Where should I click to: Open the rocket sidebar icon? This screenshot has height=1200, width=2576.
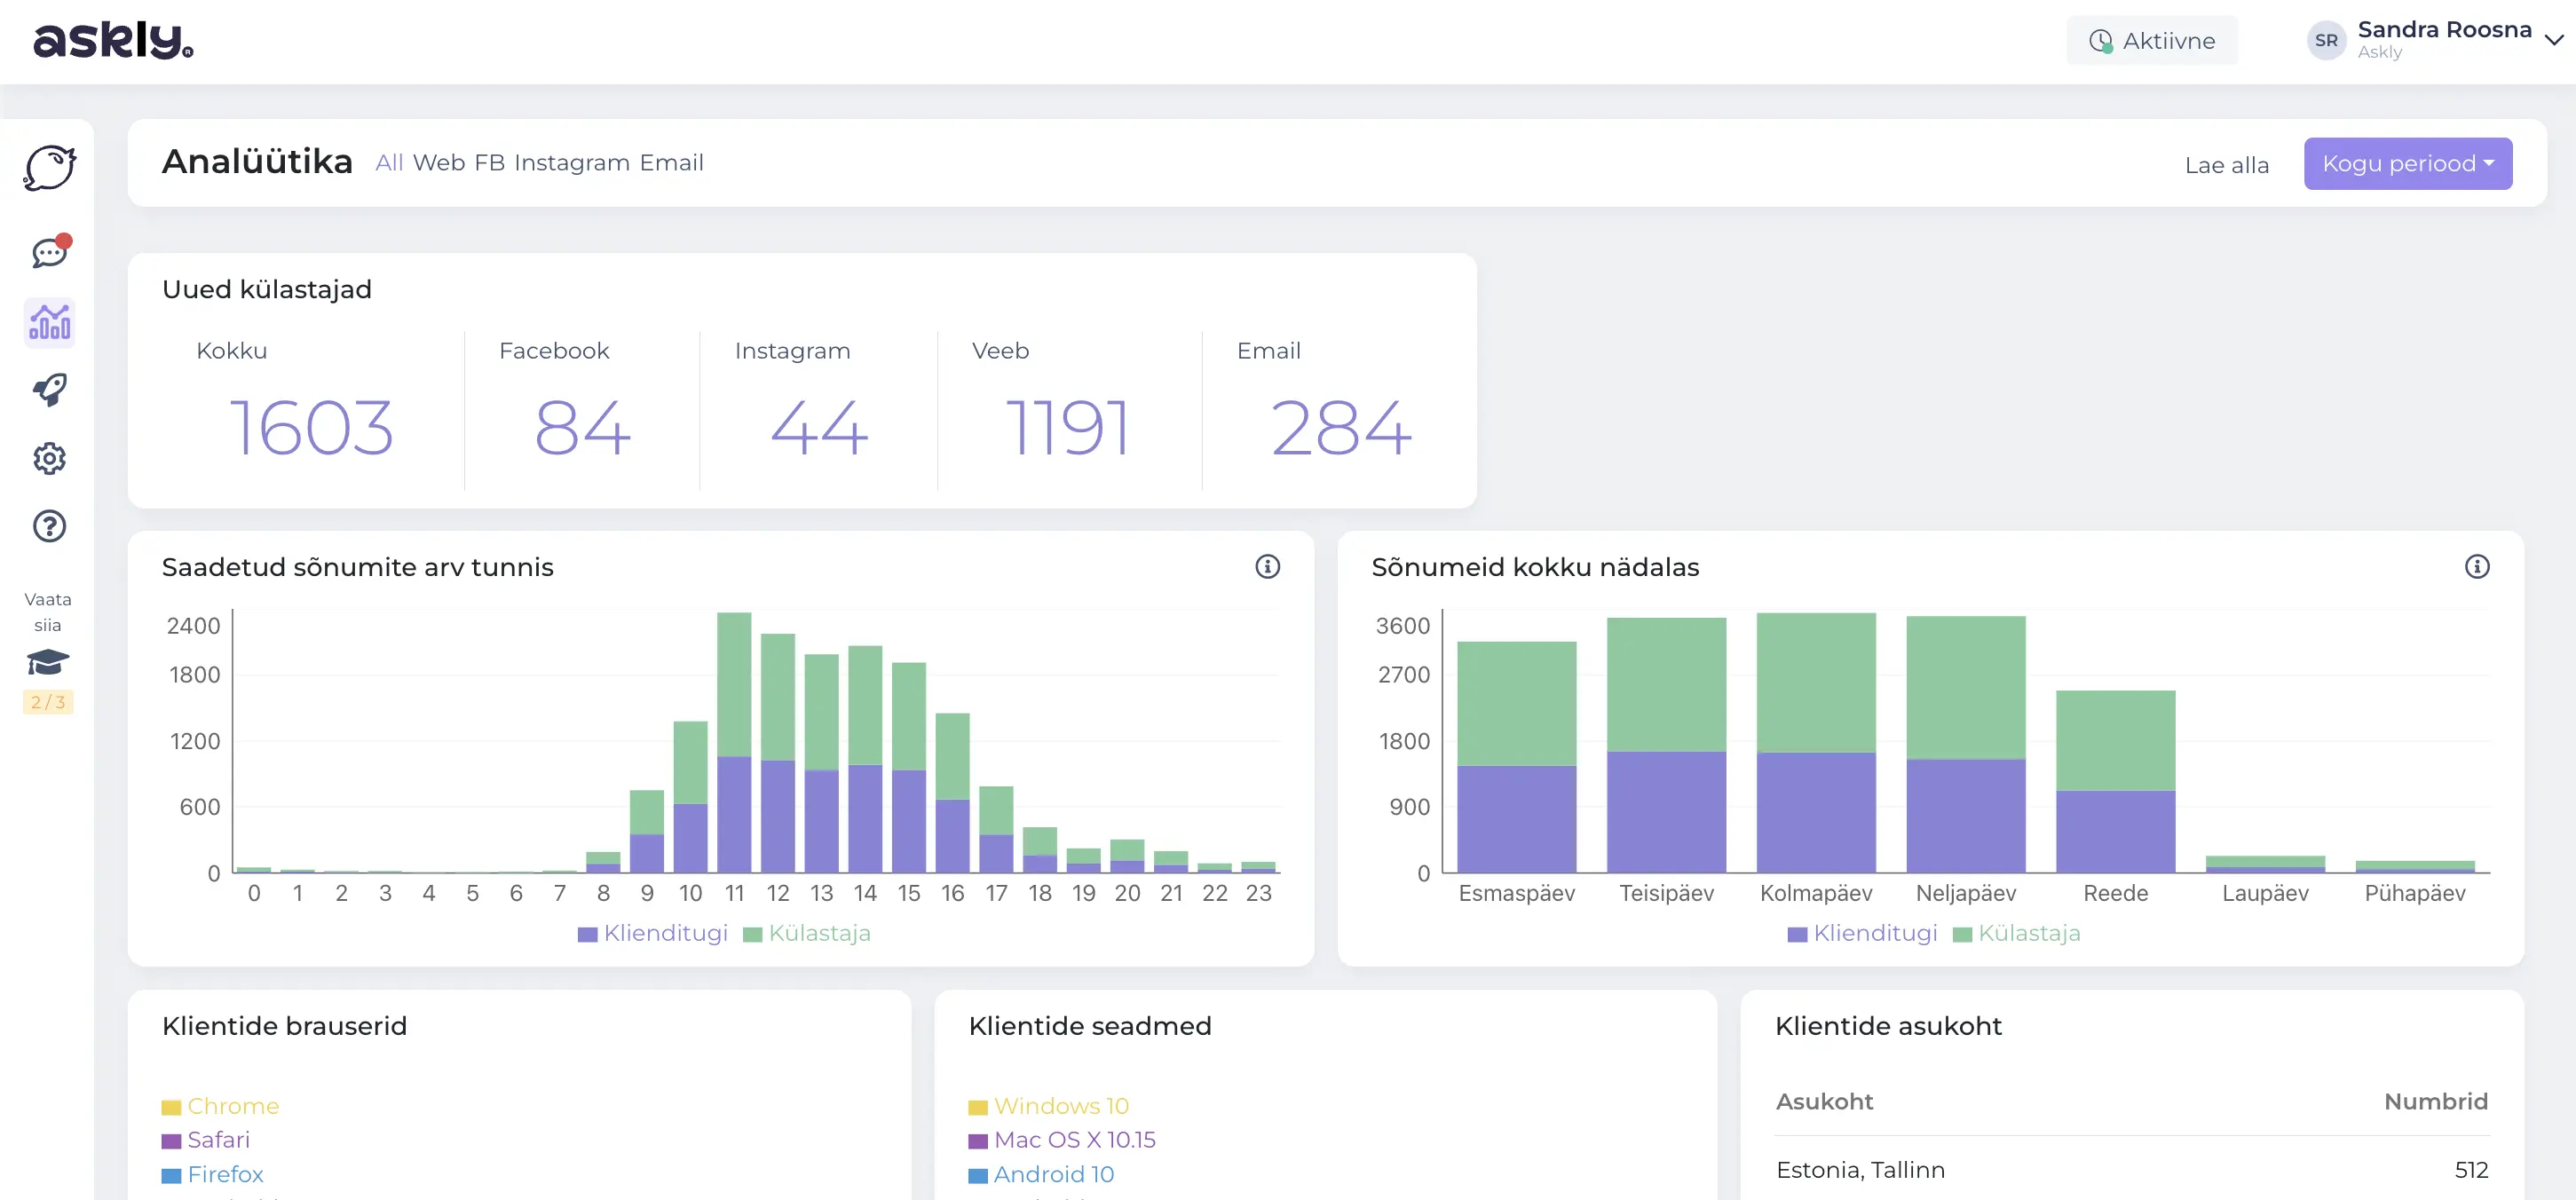[49, 390]
